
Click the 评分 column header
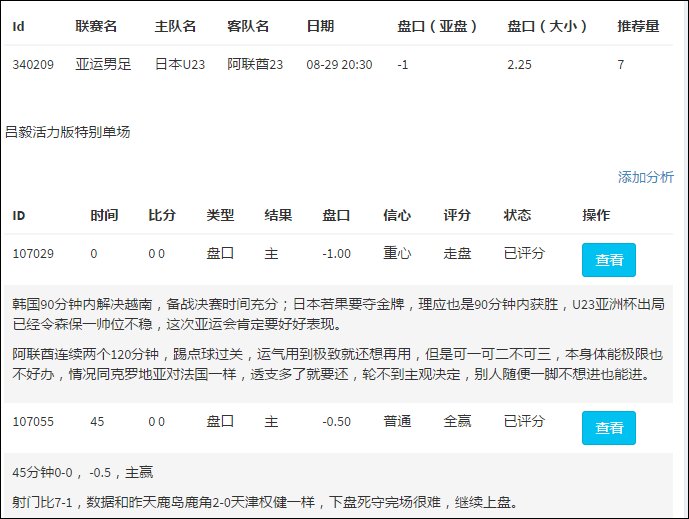click(x=457, y=215)
